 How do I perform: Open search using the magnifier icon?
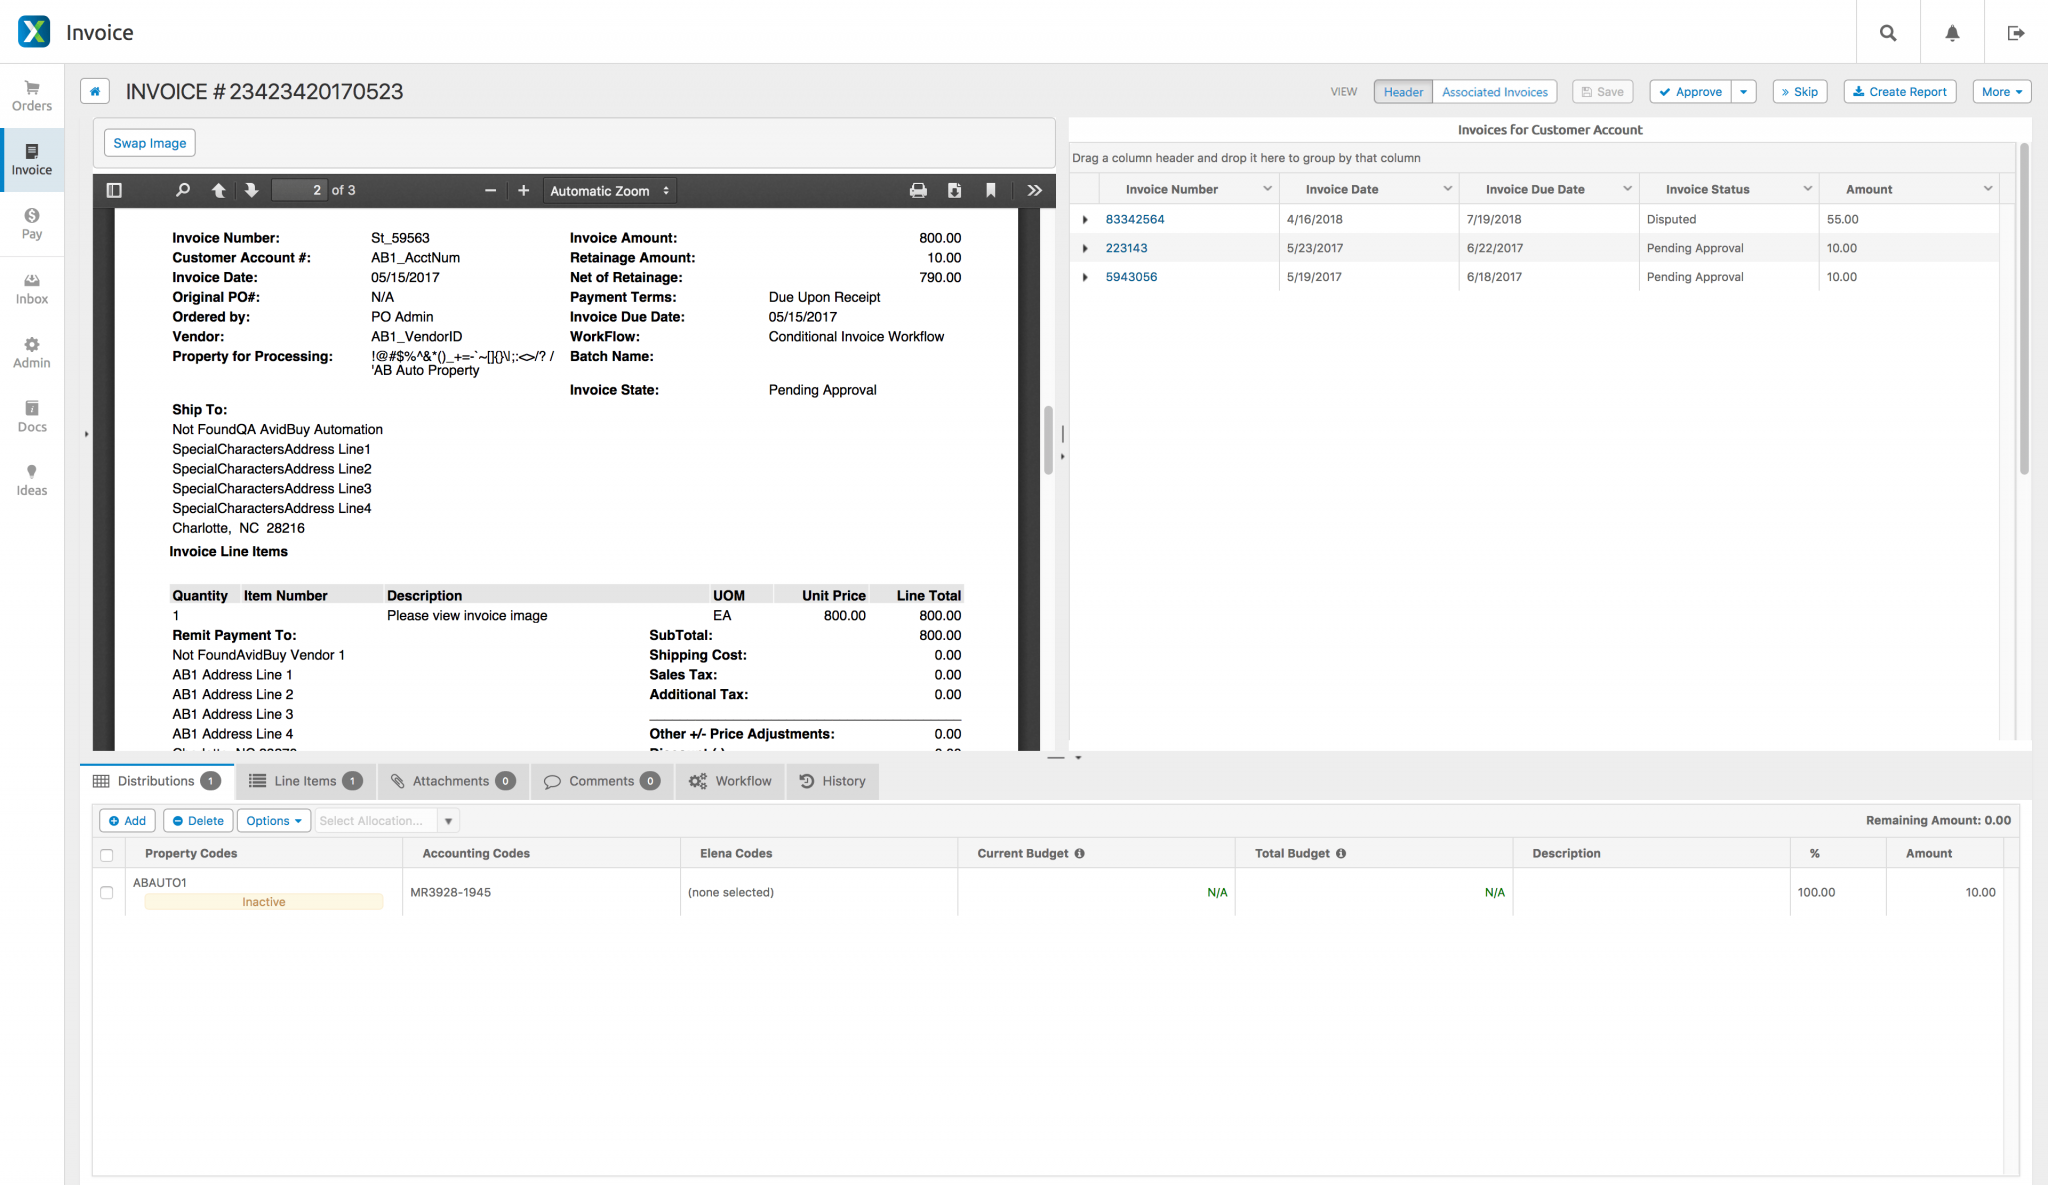(1886, 31)
